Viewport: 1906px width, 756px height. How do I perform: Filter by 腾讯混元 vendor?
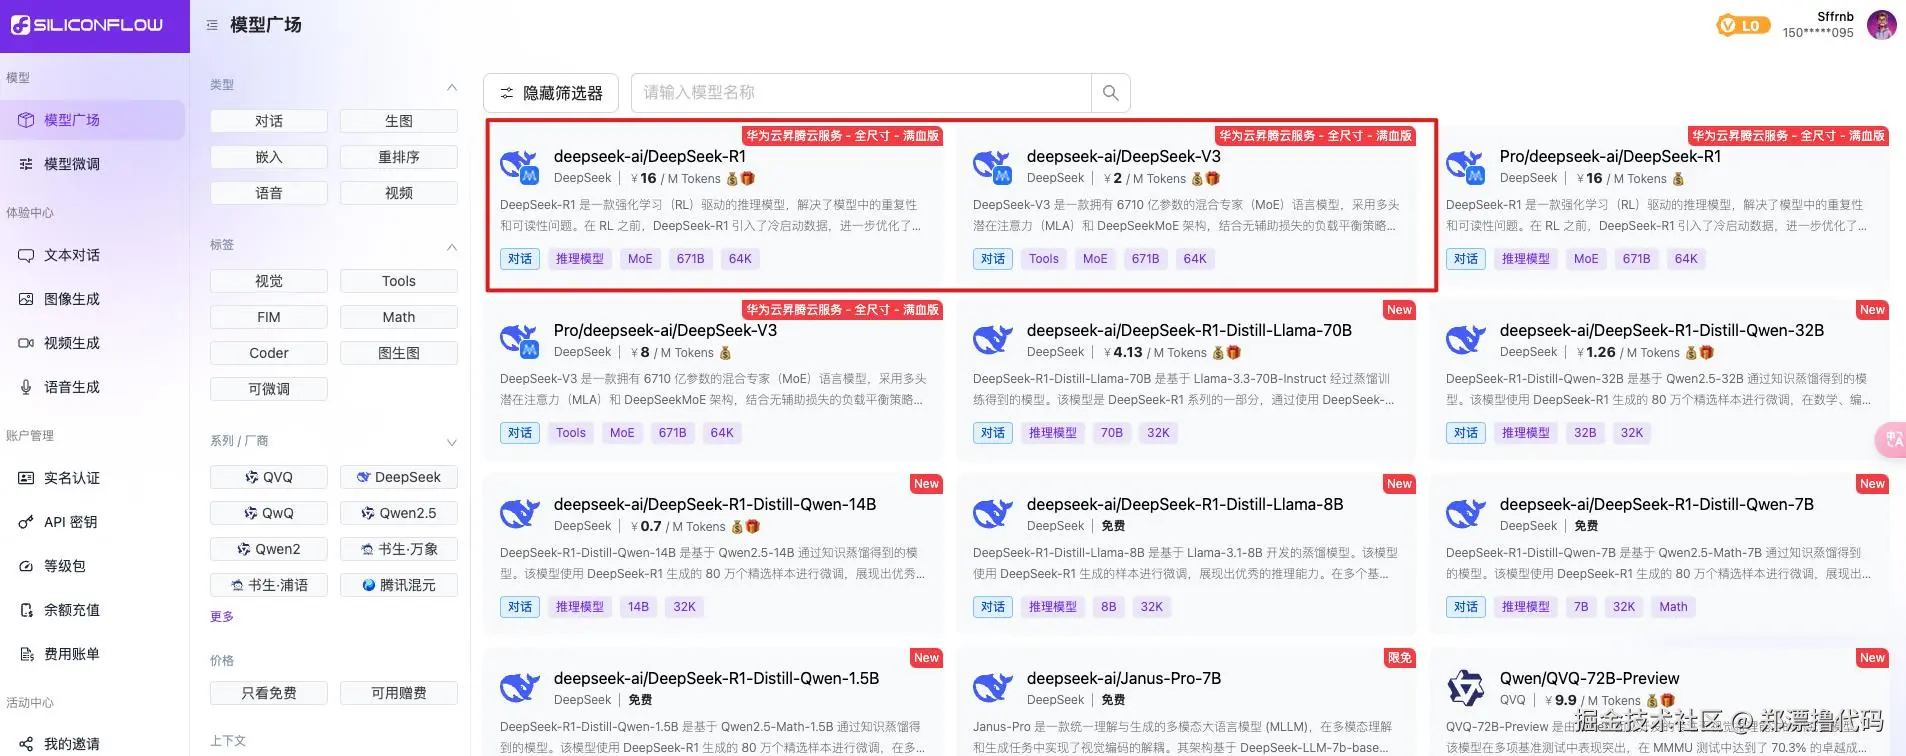pos(399,585)
